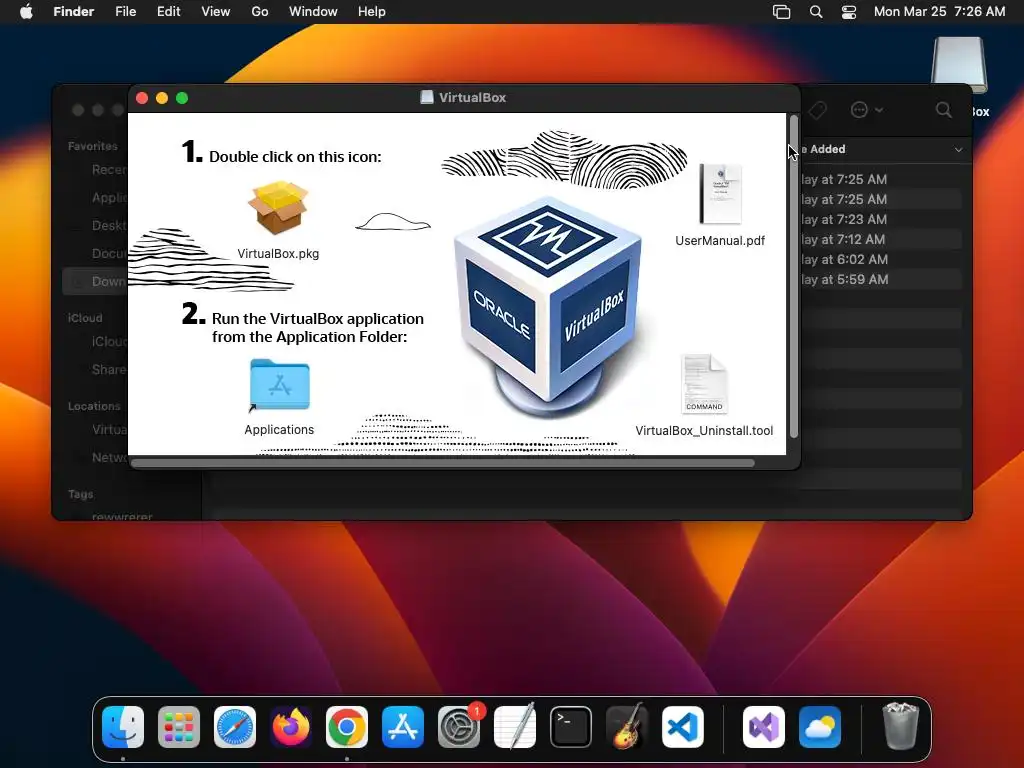Open the Finder menu in menu bar
Screen dimensions: 1024x768
click(x=74, y=12)
